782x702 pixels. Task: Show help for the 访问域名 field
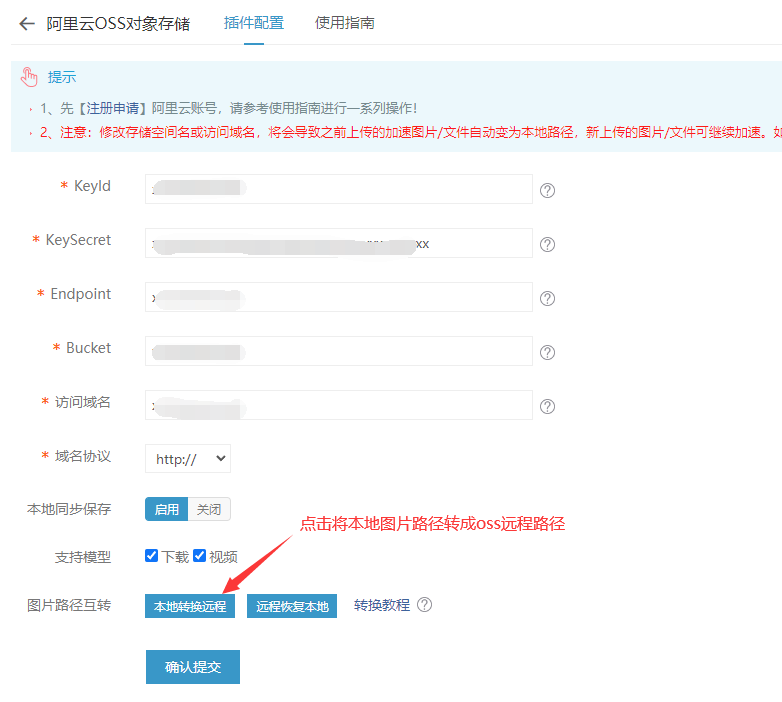pos(547,406)
